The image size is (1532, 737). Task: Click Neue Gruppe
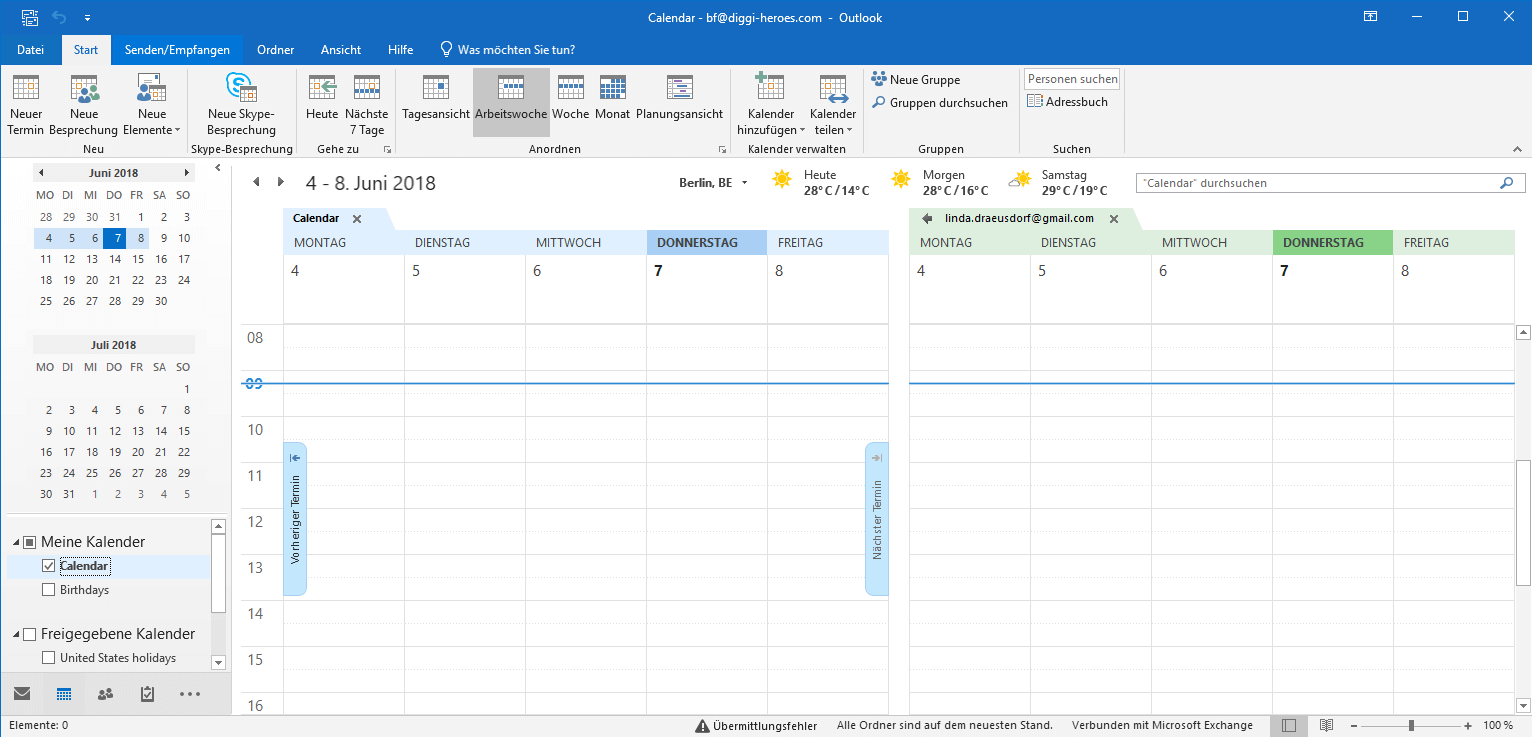click(916, 80)
